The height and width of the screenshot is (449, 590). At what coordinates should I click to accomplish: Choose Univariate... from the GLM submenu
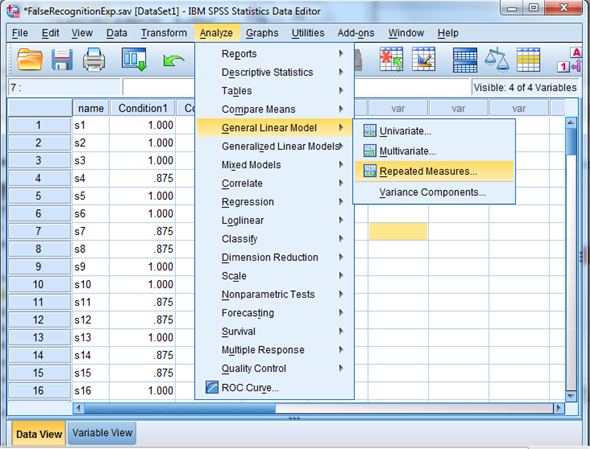[434, 131]
